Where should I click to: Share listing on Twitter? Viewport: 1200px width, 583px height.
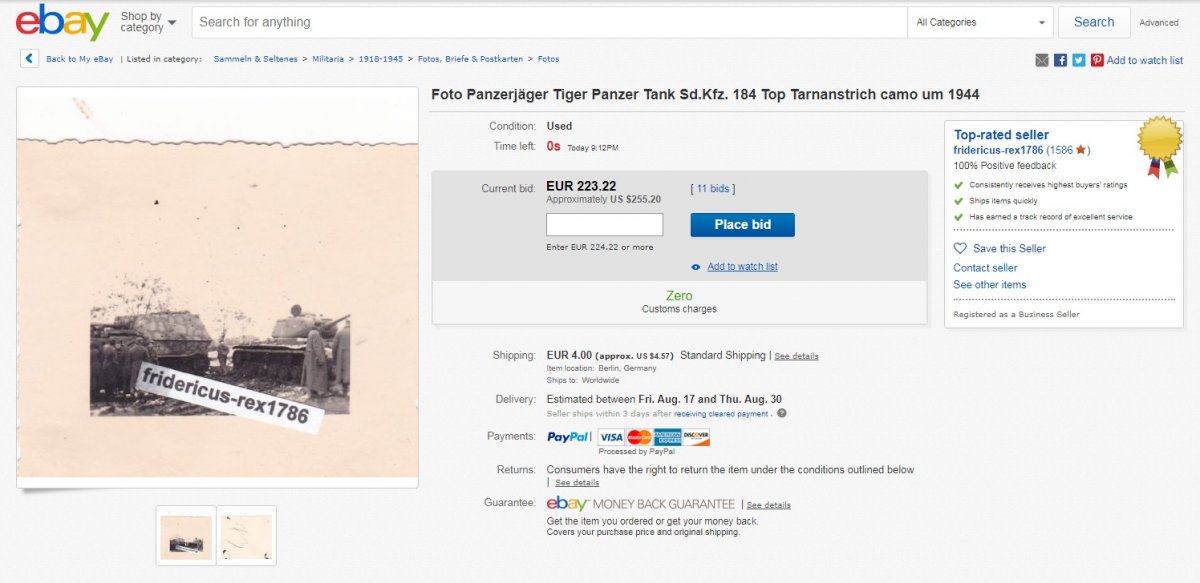(x=1079, y=60)
